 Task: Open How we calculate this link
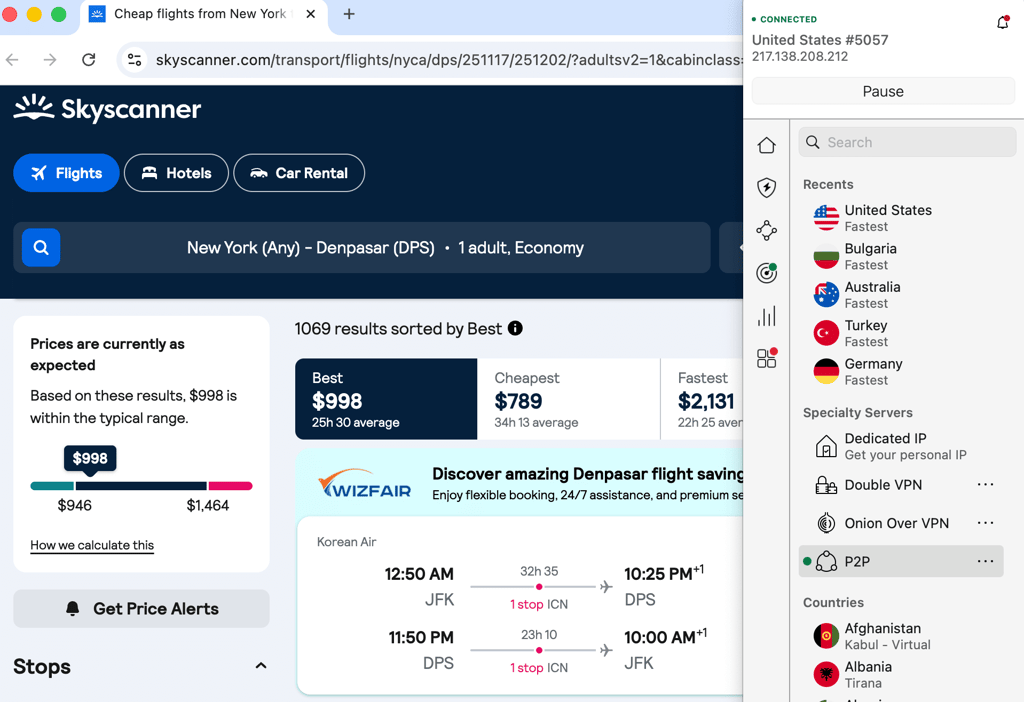(x=92, y=545)
